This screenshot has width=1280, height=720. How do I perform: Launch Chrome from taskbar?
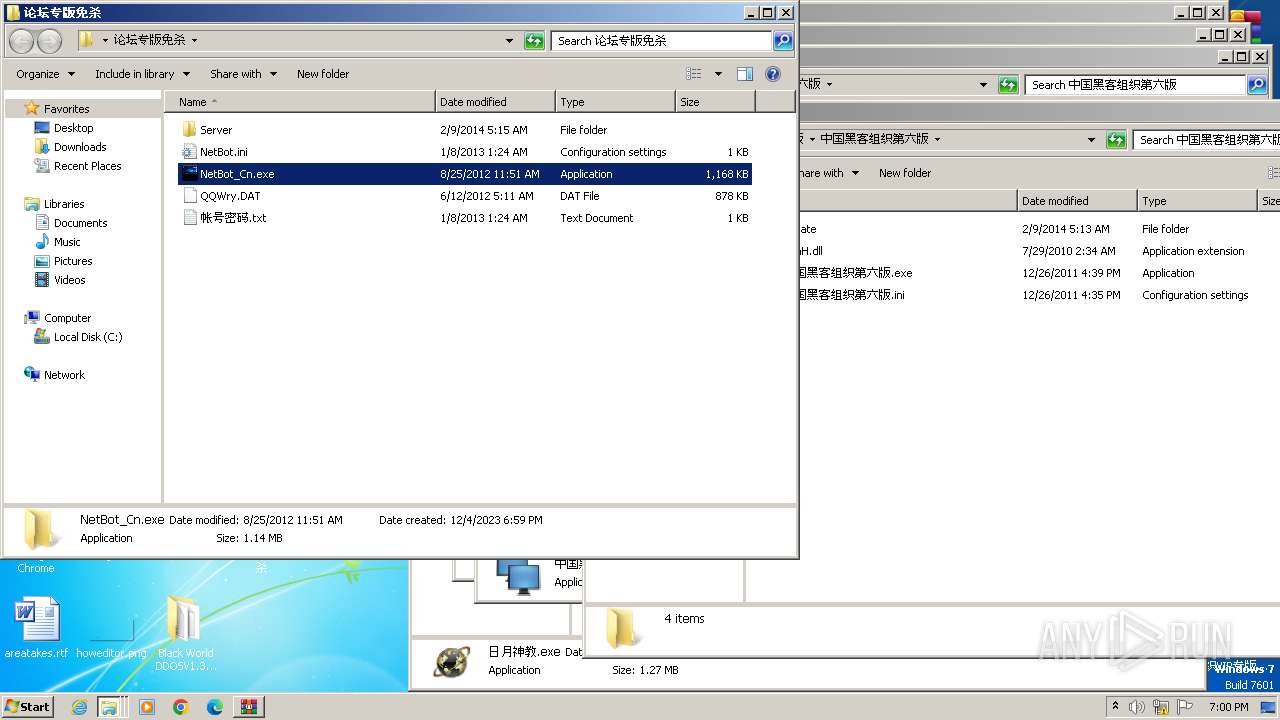tap(181, 707)
